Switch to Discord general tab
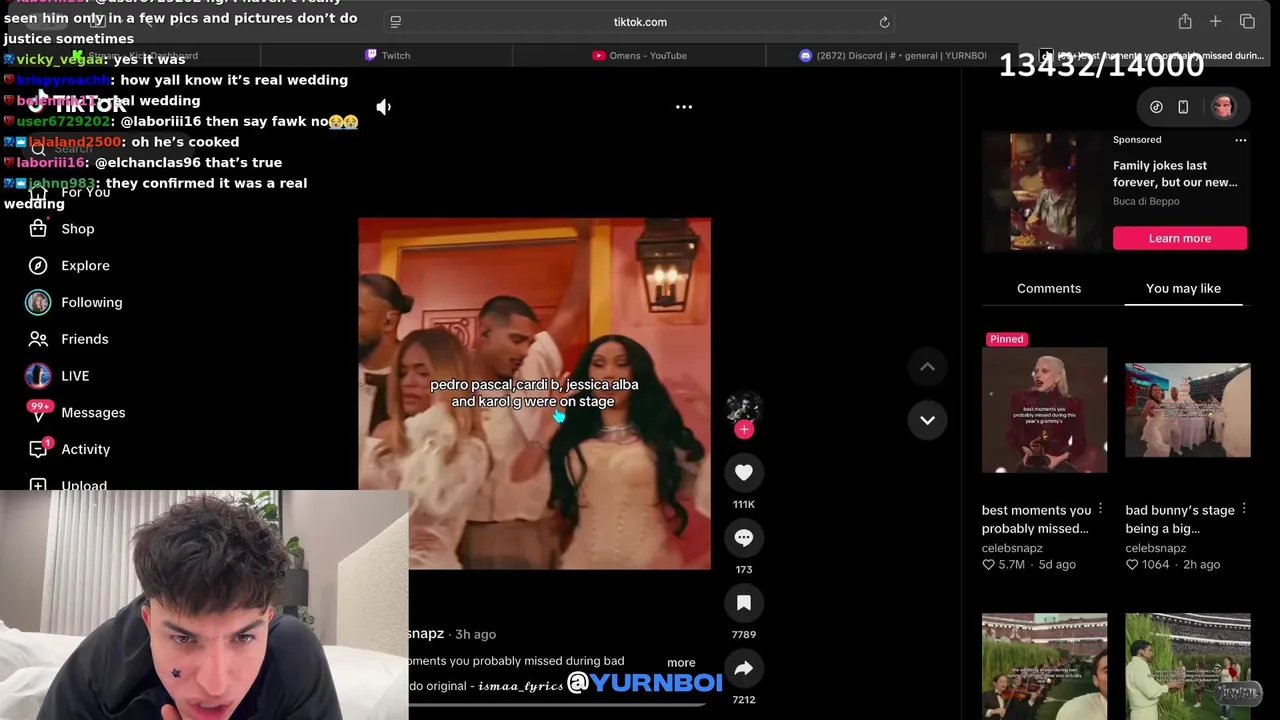The image size is (1280, 720). click(x=892, y=56)
